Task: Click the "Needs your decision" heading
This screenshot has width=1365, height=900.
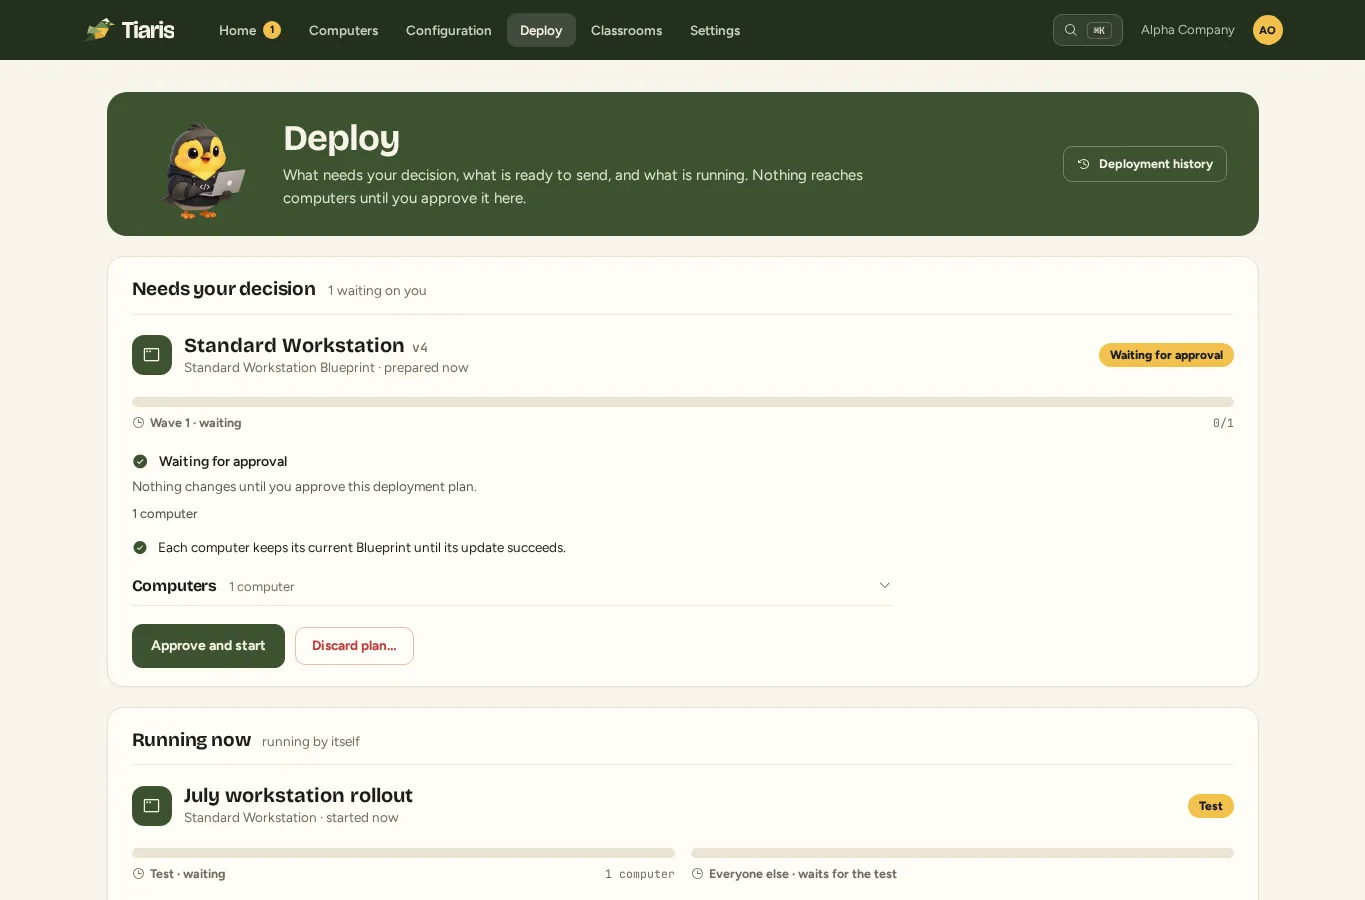Action: (x=224, y=289)
